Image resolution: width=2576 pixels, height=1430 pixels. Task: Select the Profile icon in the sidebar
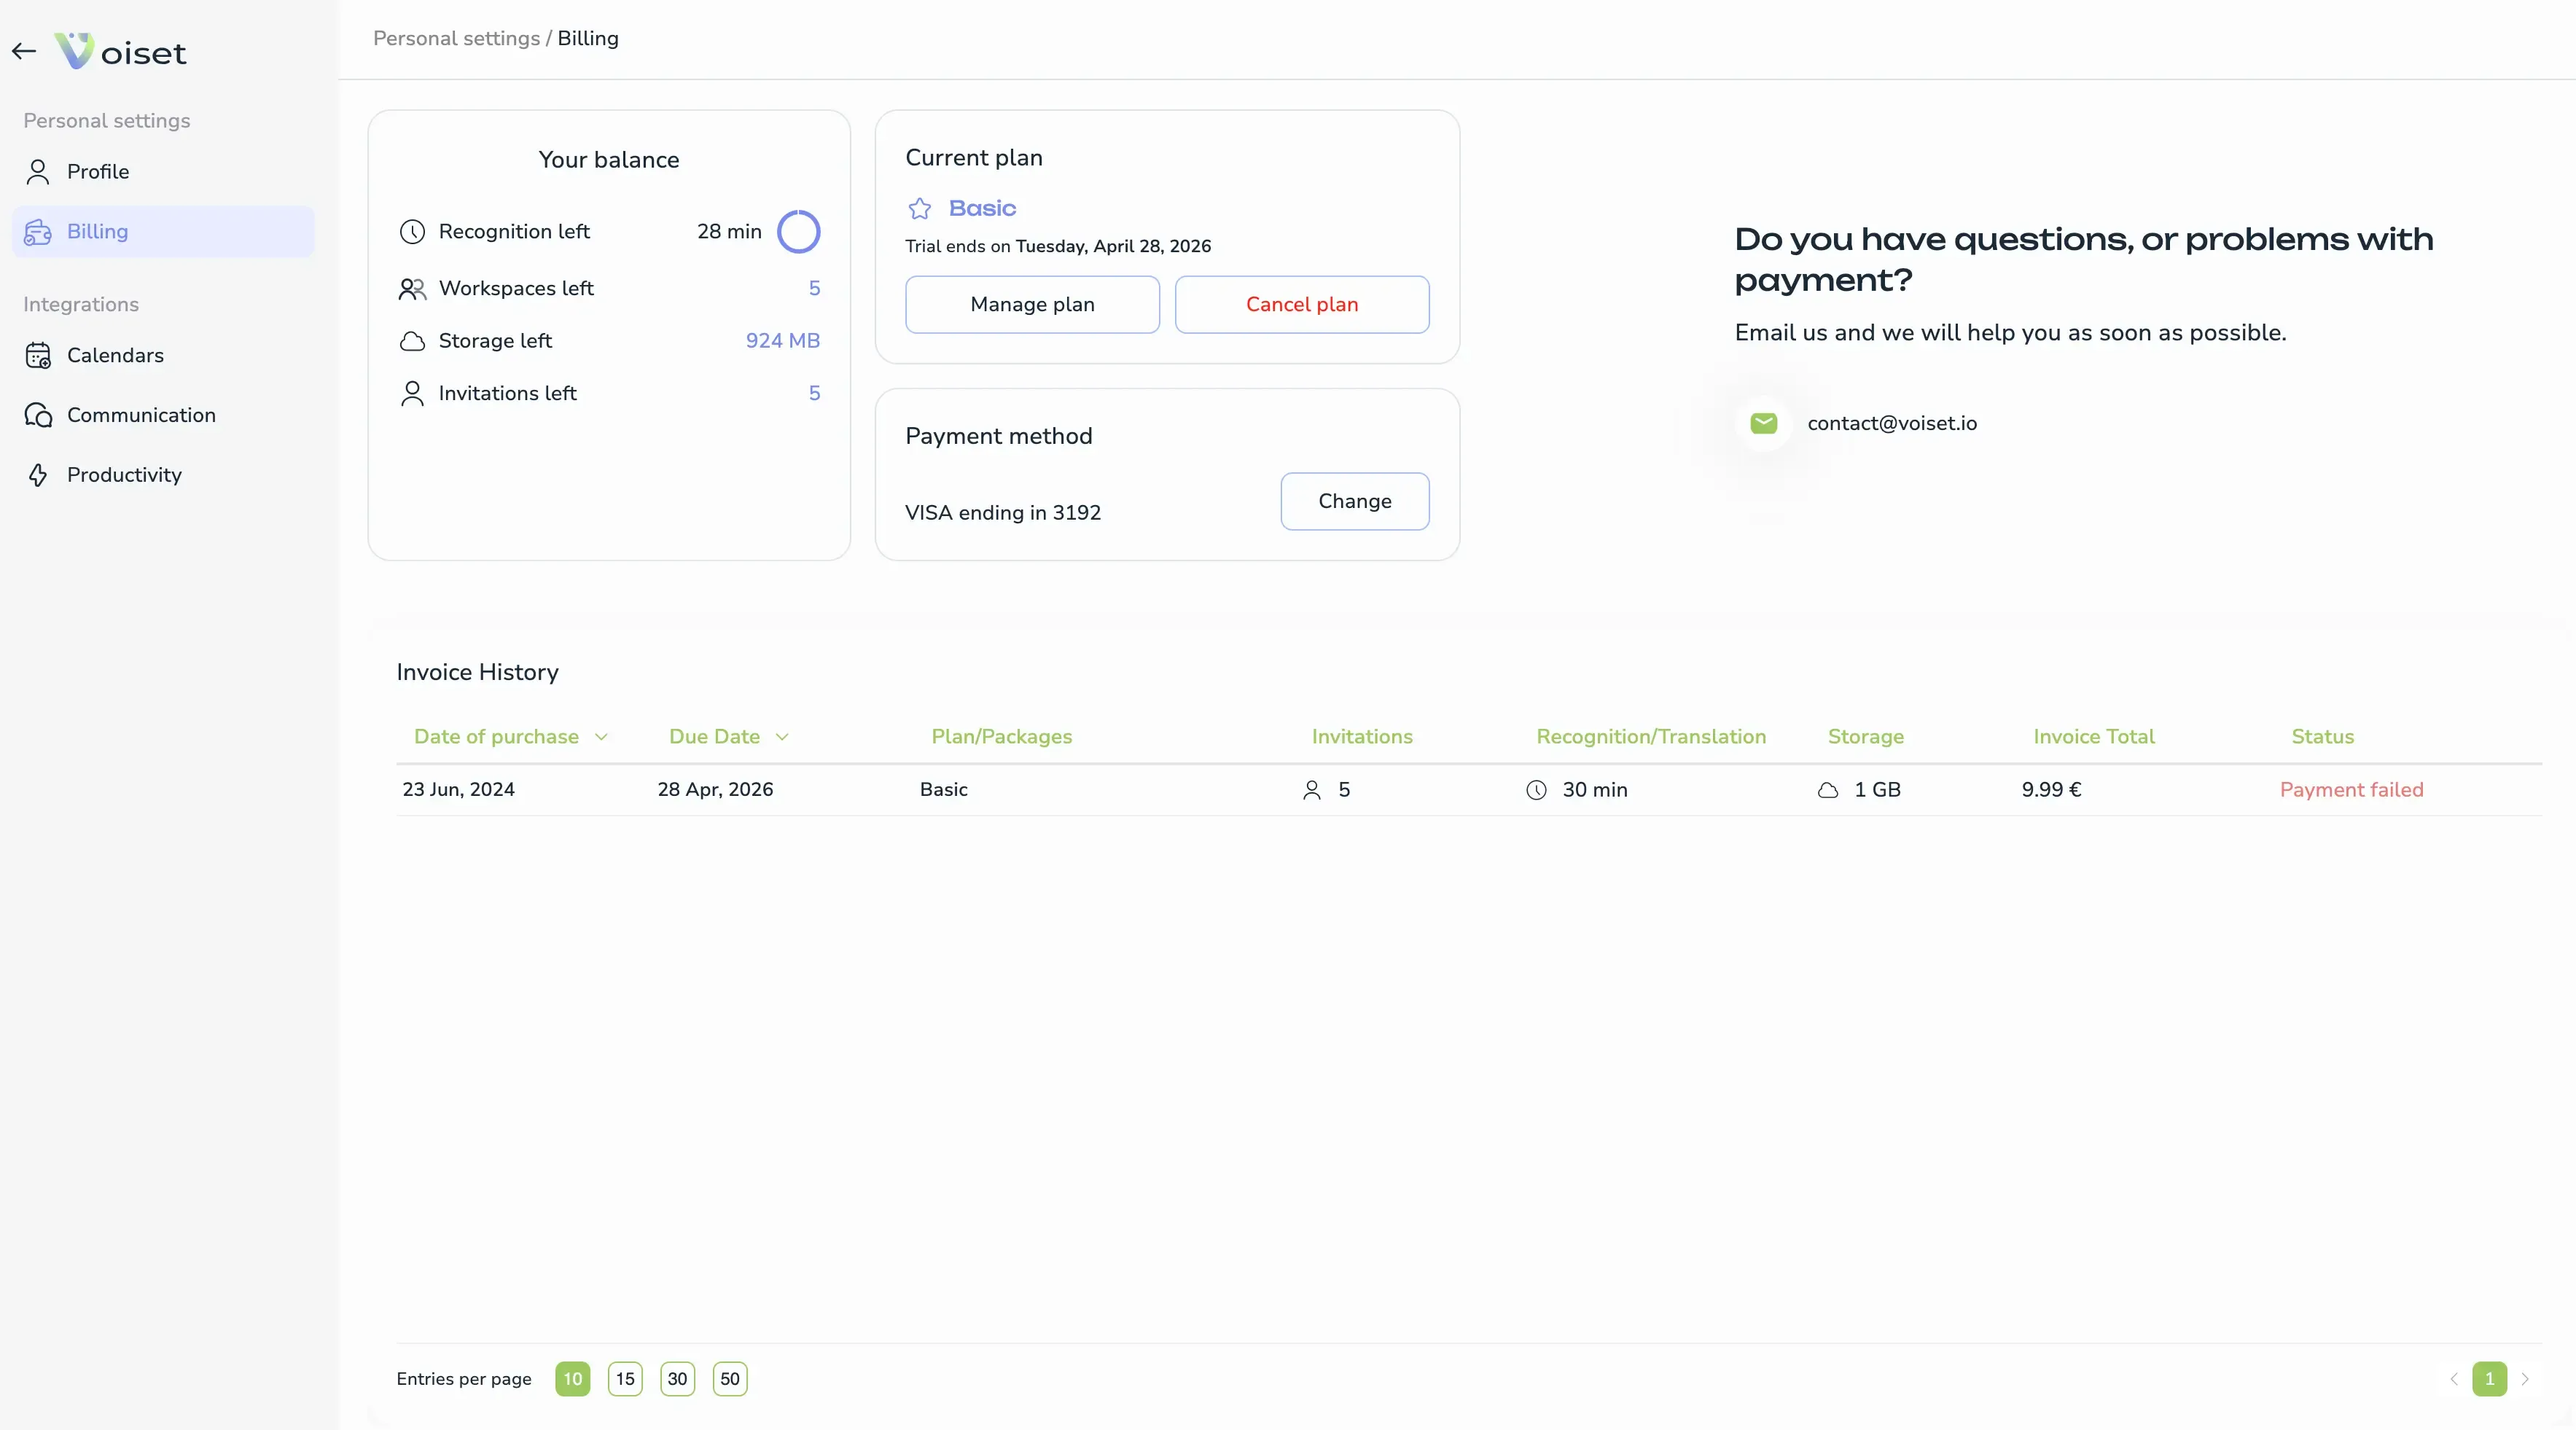coord(39,171)
